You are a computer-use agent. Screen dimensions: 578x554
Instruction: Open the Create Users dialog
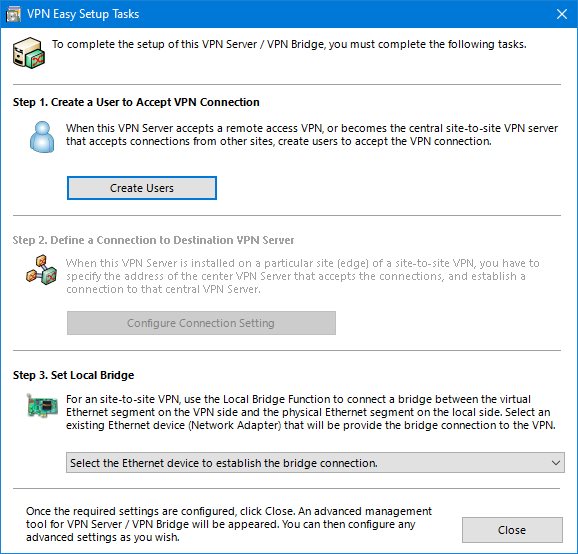click(x=142, y=188)
